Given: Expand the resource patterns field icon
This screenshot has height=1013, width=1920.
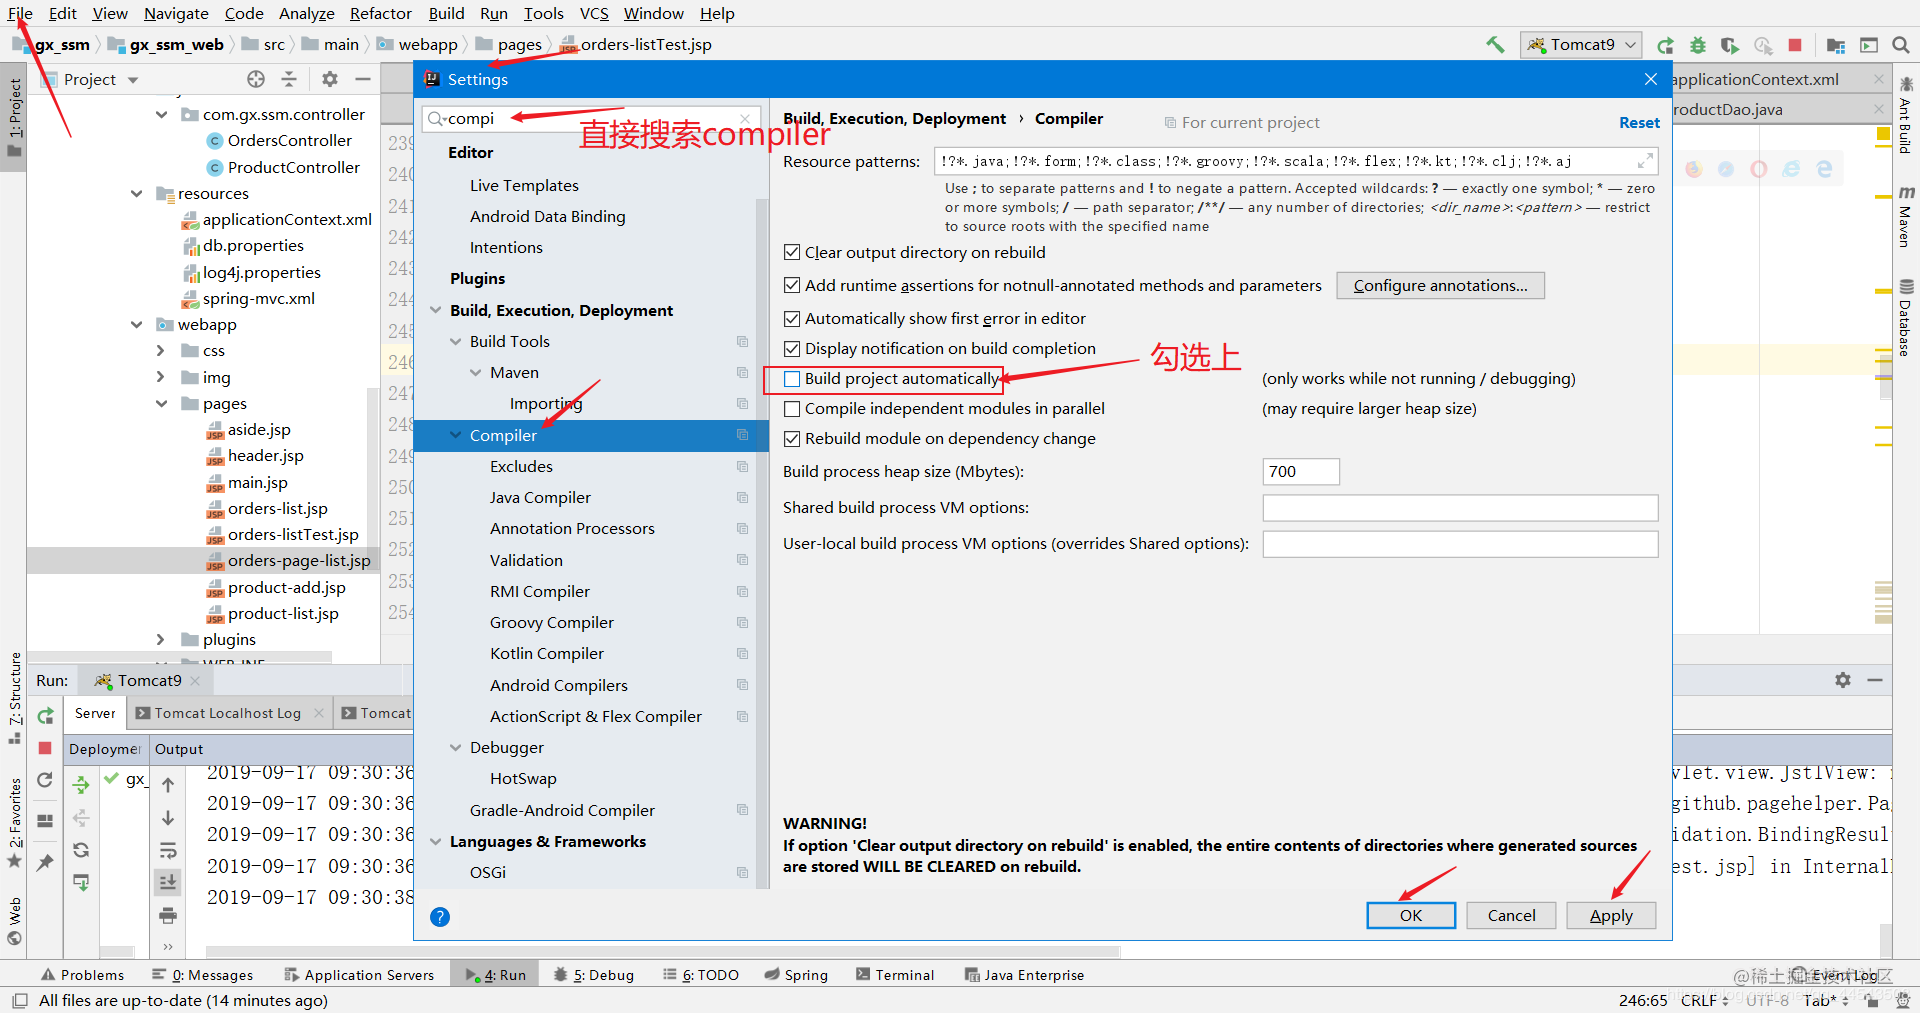Looking at the screenshot, I should (1645, 161).
